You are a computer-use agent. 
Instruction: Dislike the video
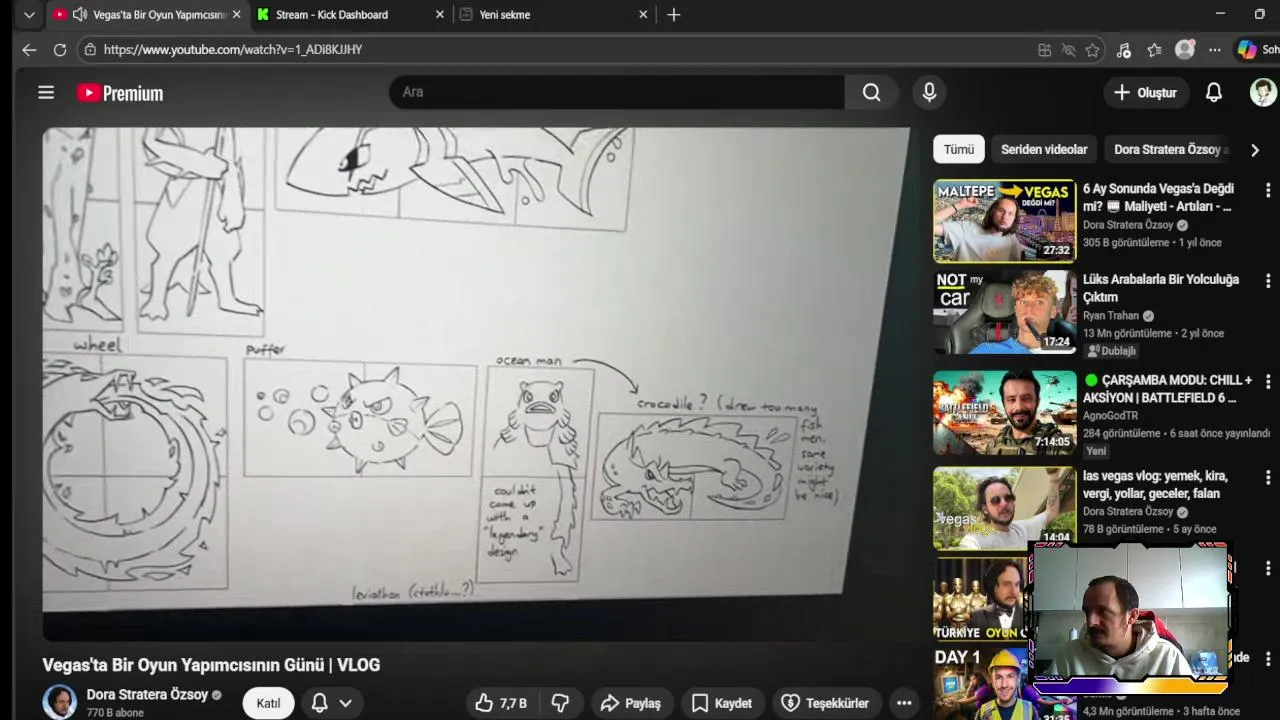point(560,703)
